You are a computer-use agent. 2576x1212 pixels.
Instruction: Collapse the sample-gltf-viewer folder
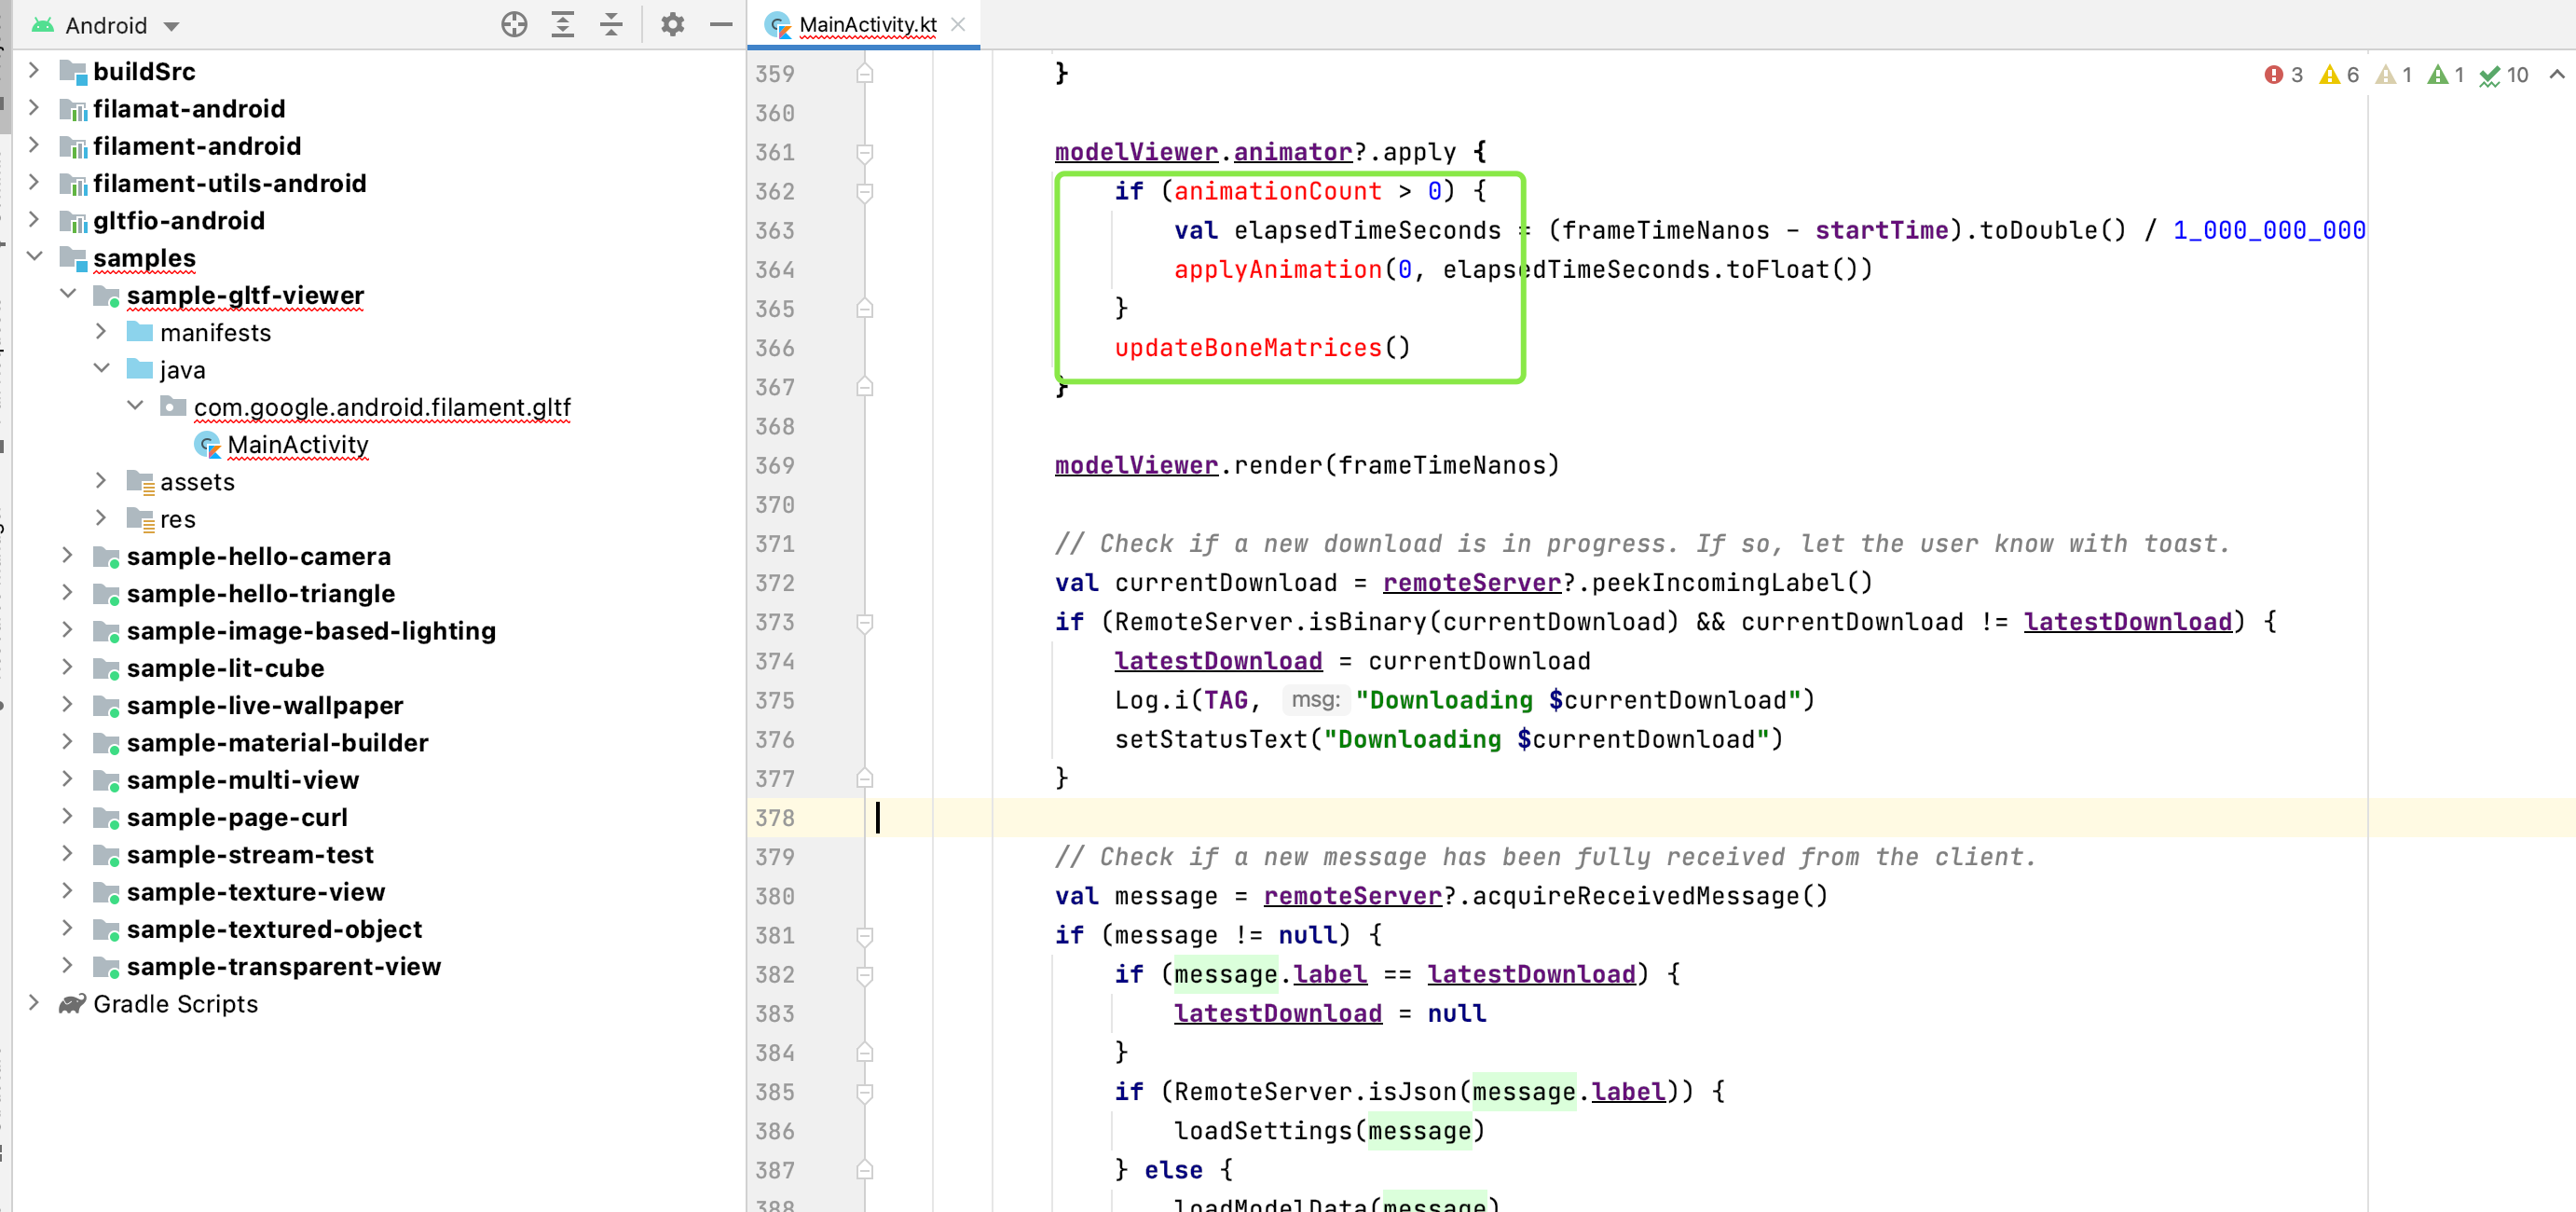coord(69,294)
